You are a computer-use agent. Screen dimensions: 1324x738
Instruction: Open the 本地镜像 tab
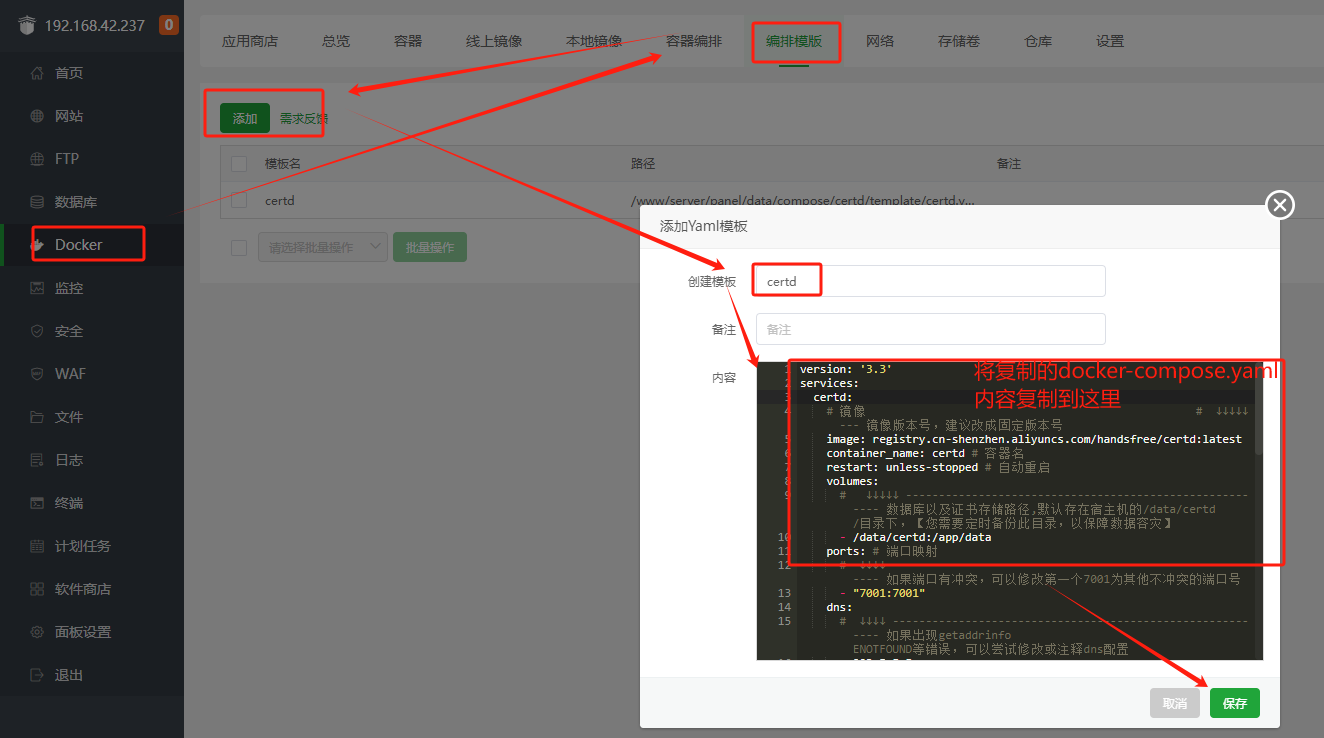(594, 41)
